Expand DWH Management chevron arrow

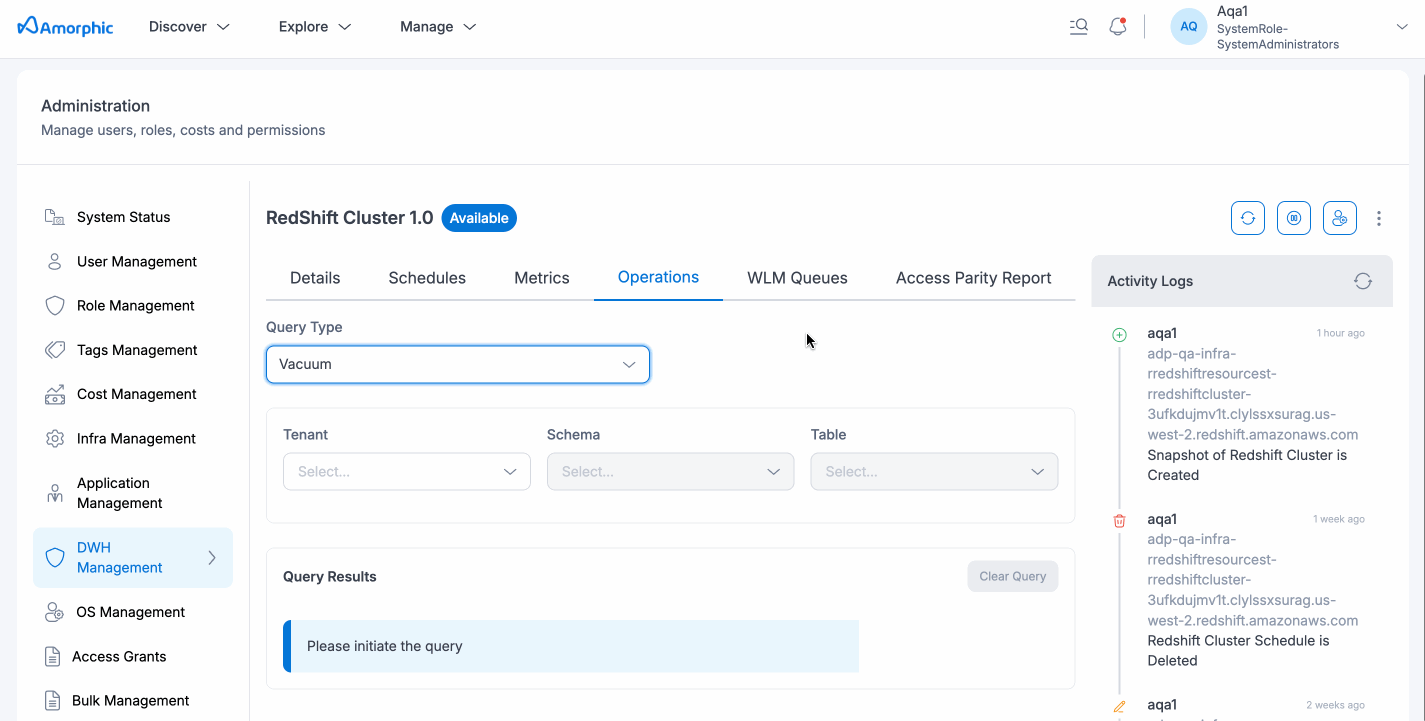tap(212, 558)
